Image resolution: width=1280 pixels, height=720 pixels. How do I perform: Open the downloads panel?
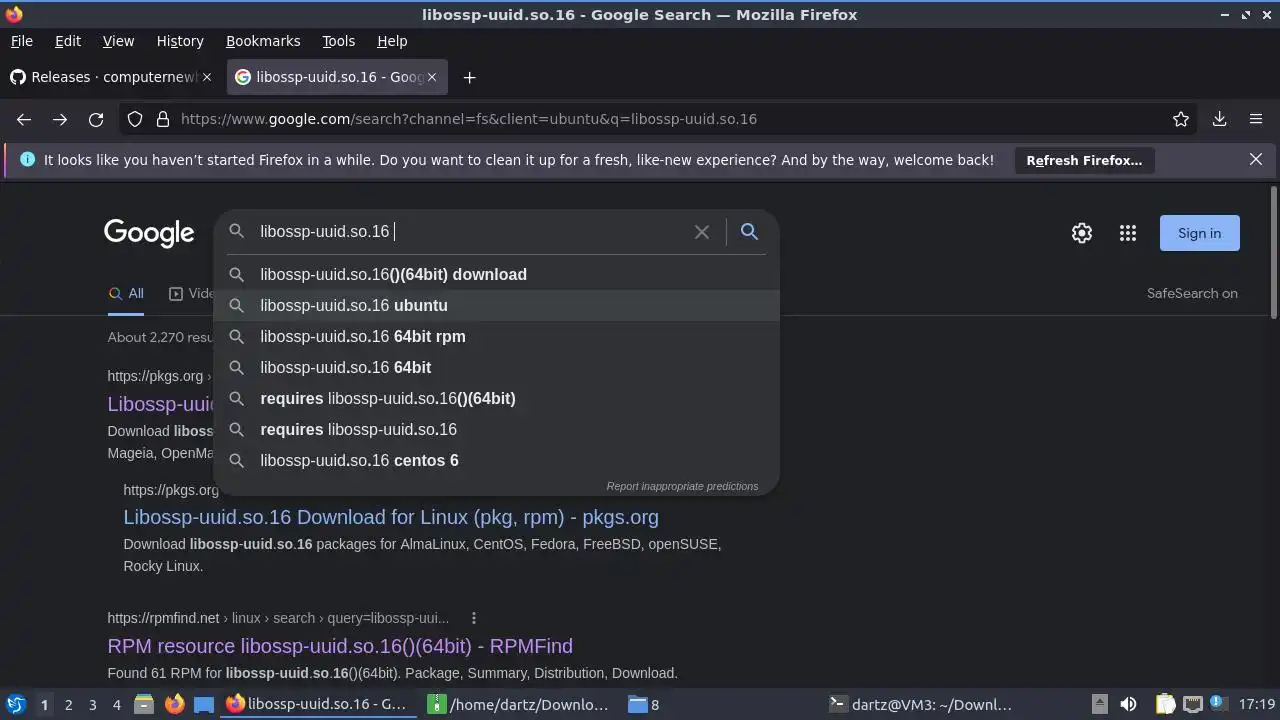click(1219, 119)
